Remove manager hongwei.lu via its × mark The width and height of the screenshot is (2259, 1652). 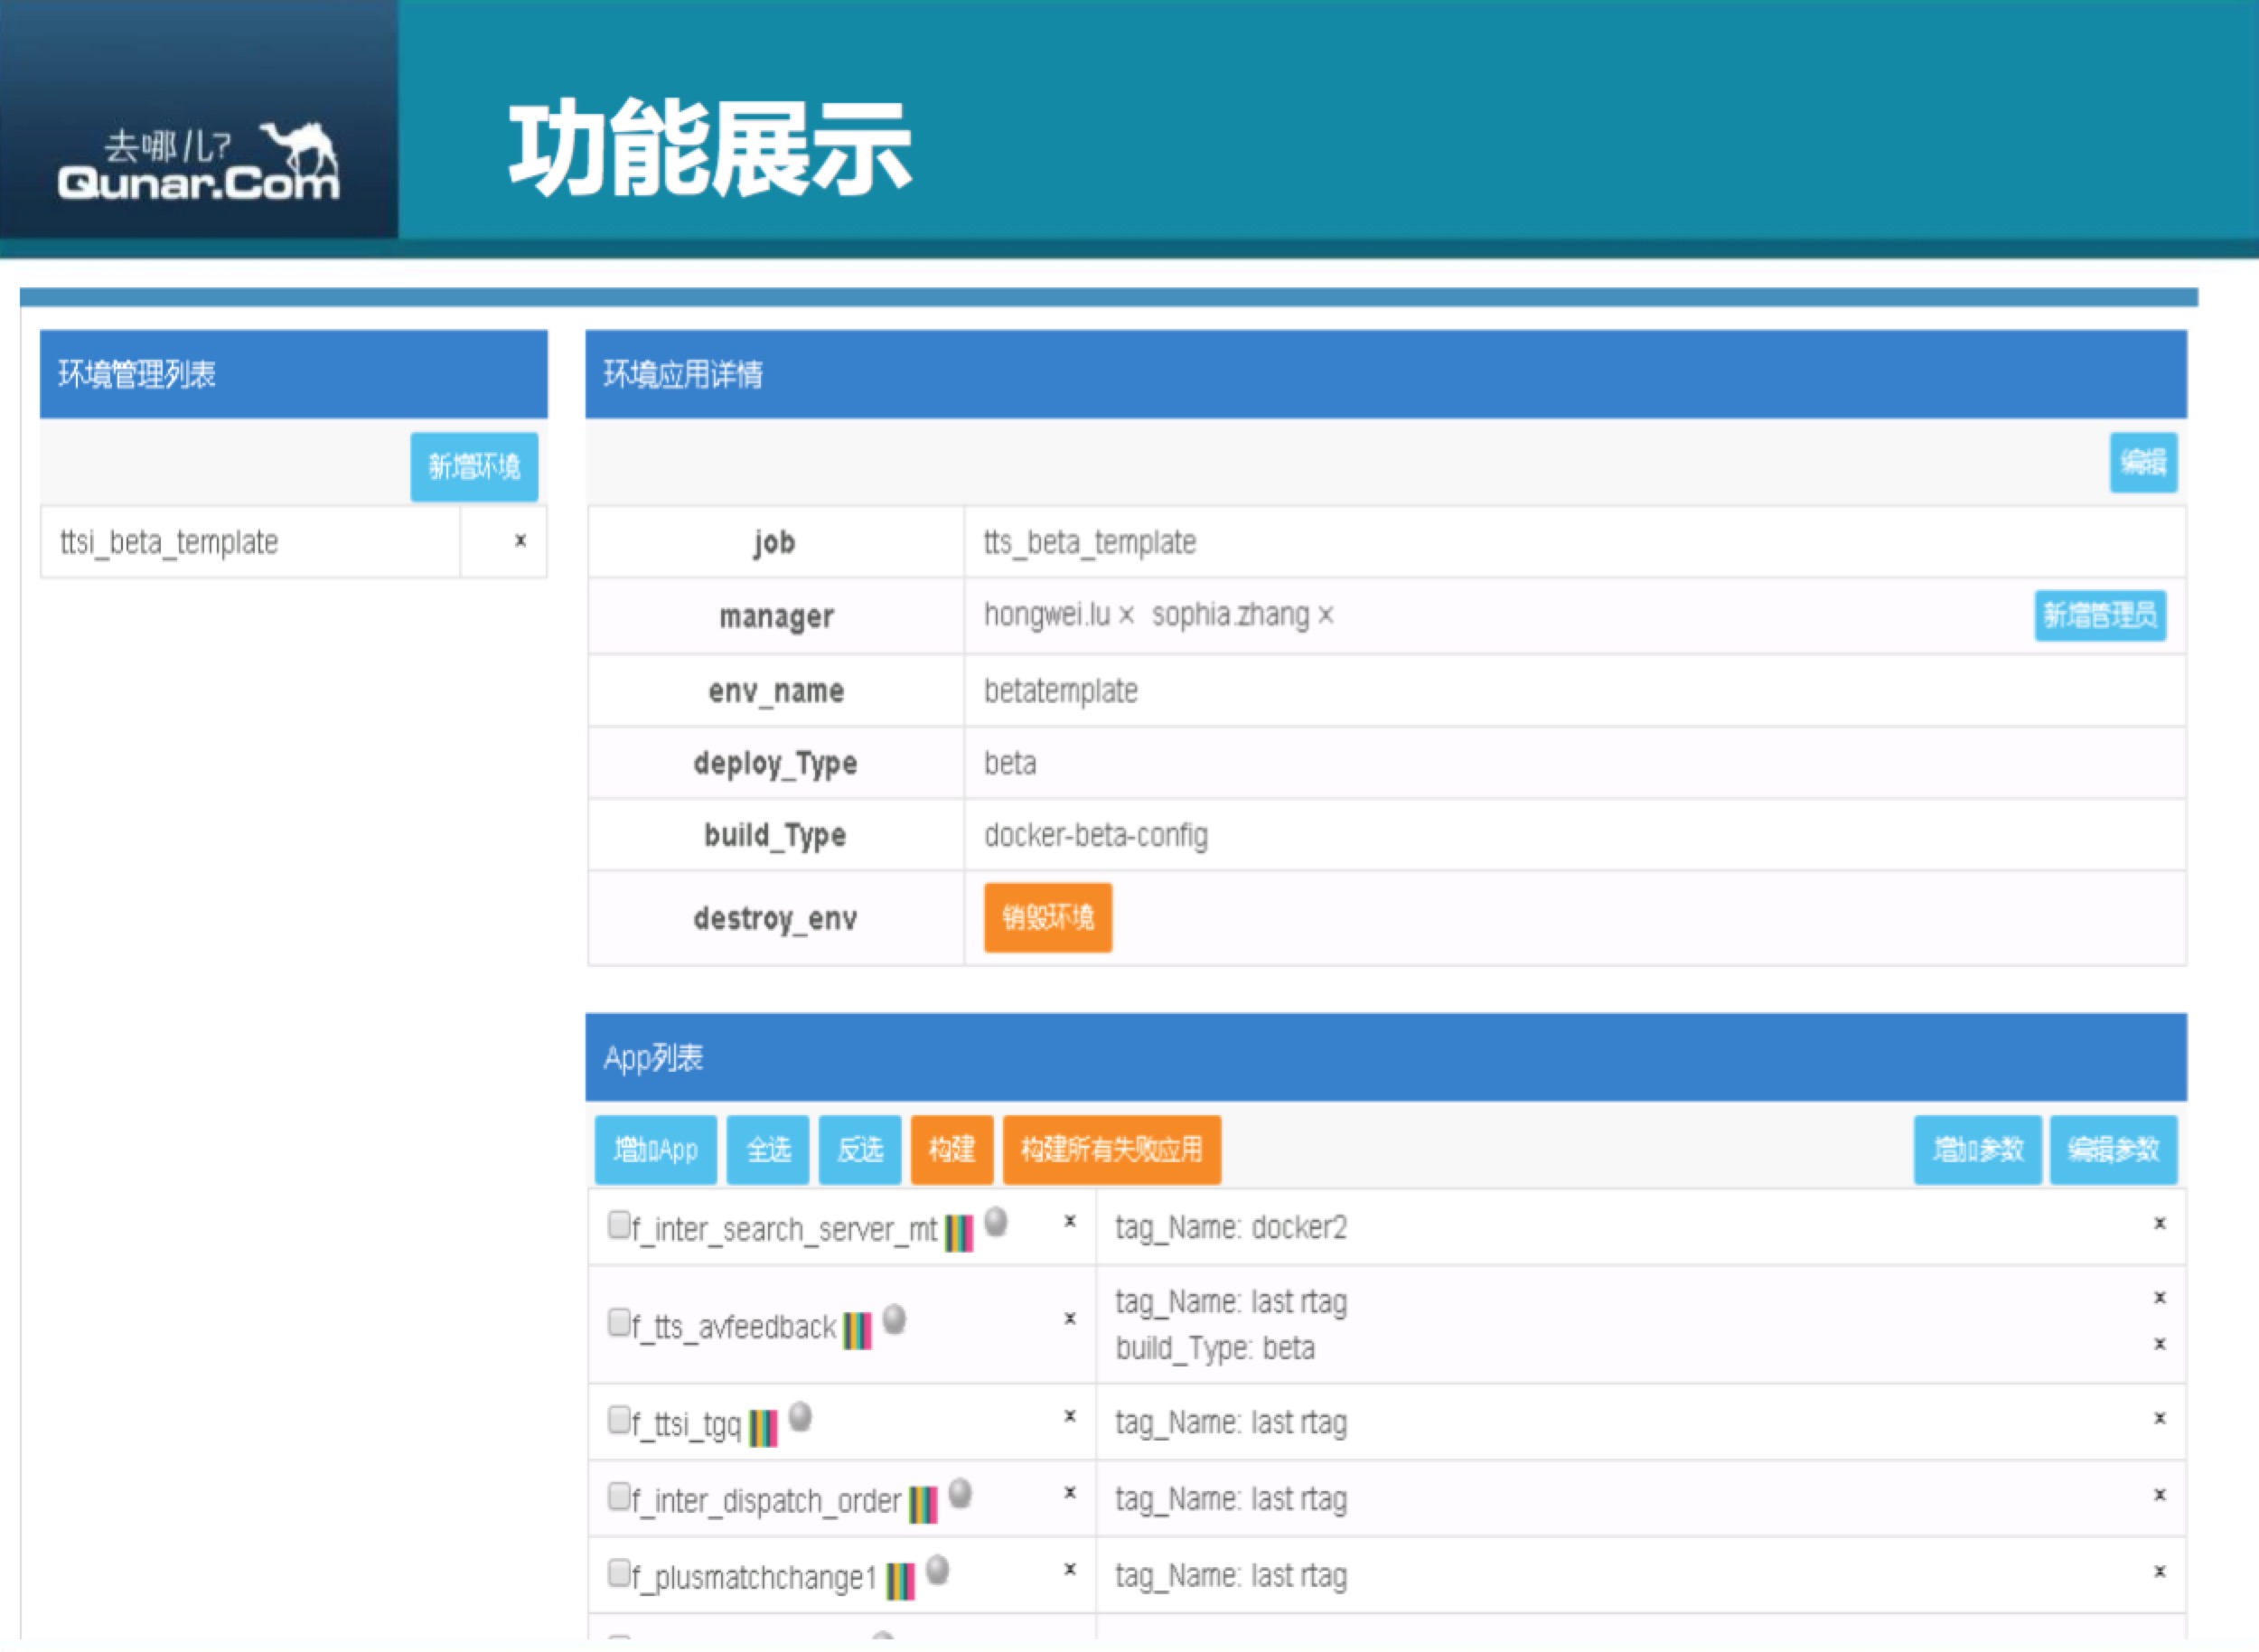pos(1126,616)
